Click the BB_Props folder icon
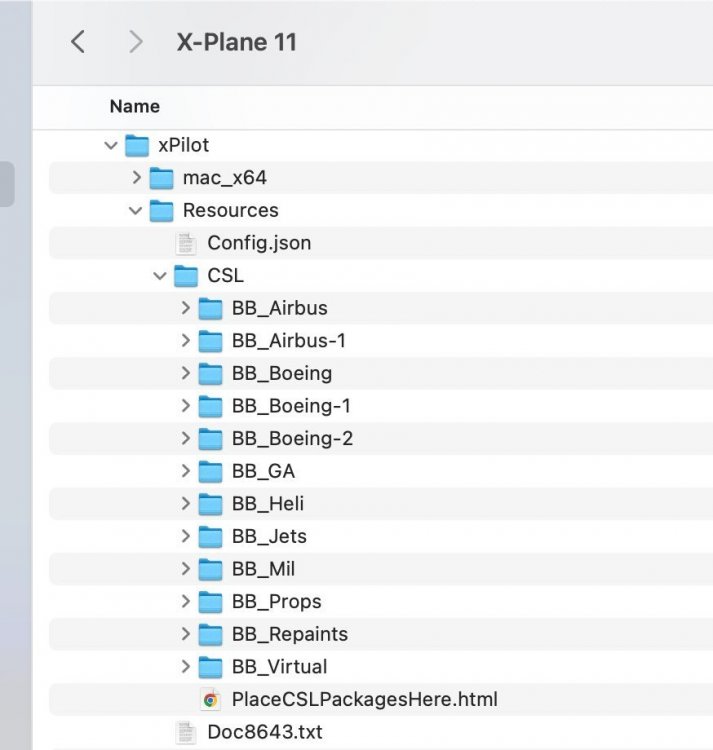 [x=210, y=602]
